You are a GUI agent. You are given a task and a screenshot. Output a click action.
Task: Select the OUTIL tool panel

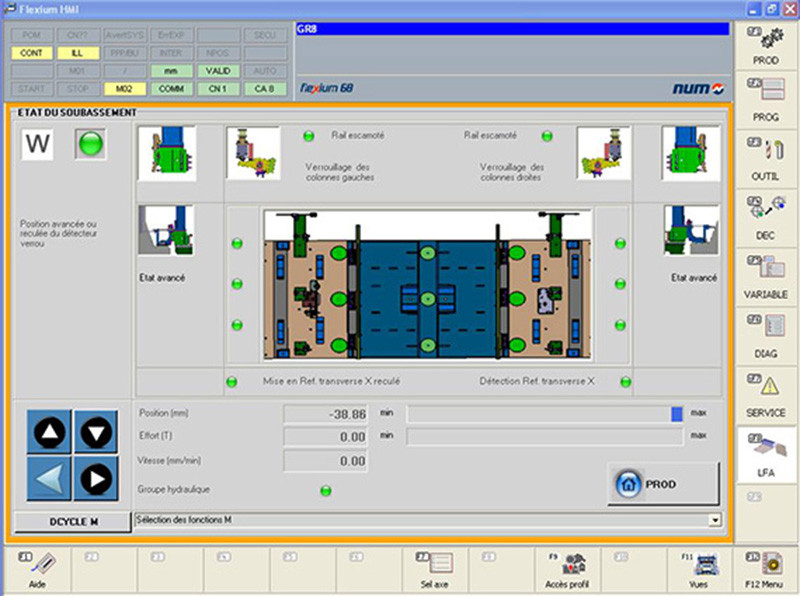point(766,159)
